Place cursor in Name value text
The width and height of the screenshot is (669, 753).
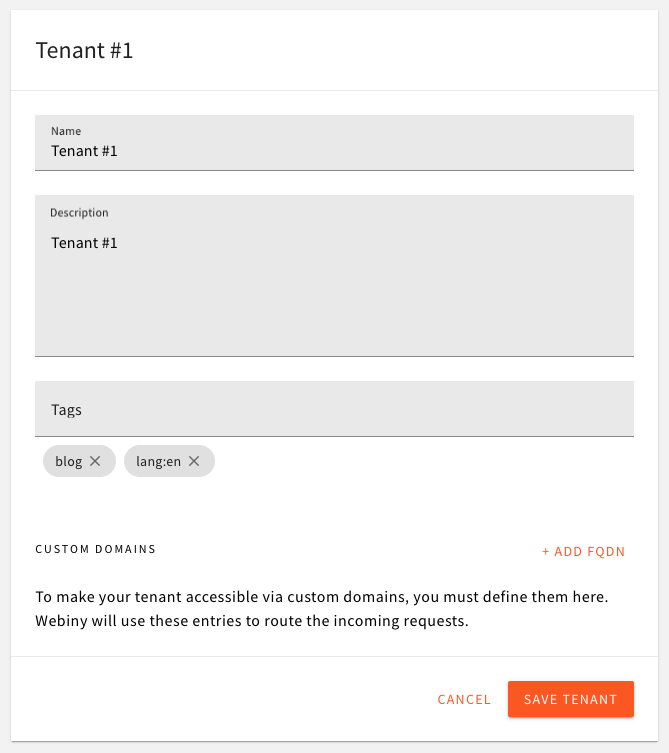(85, 152)
